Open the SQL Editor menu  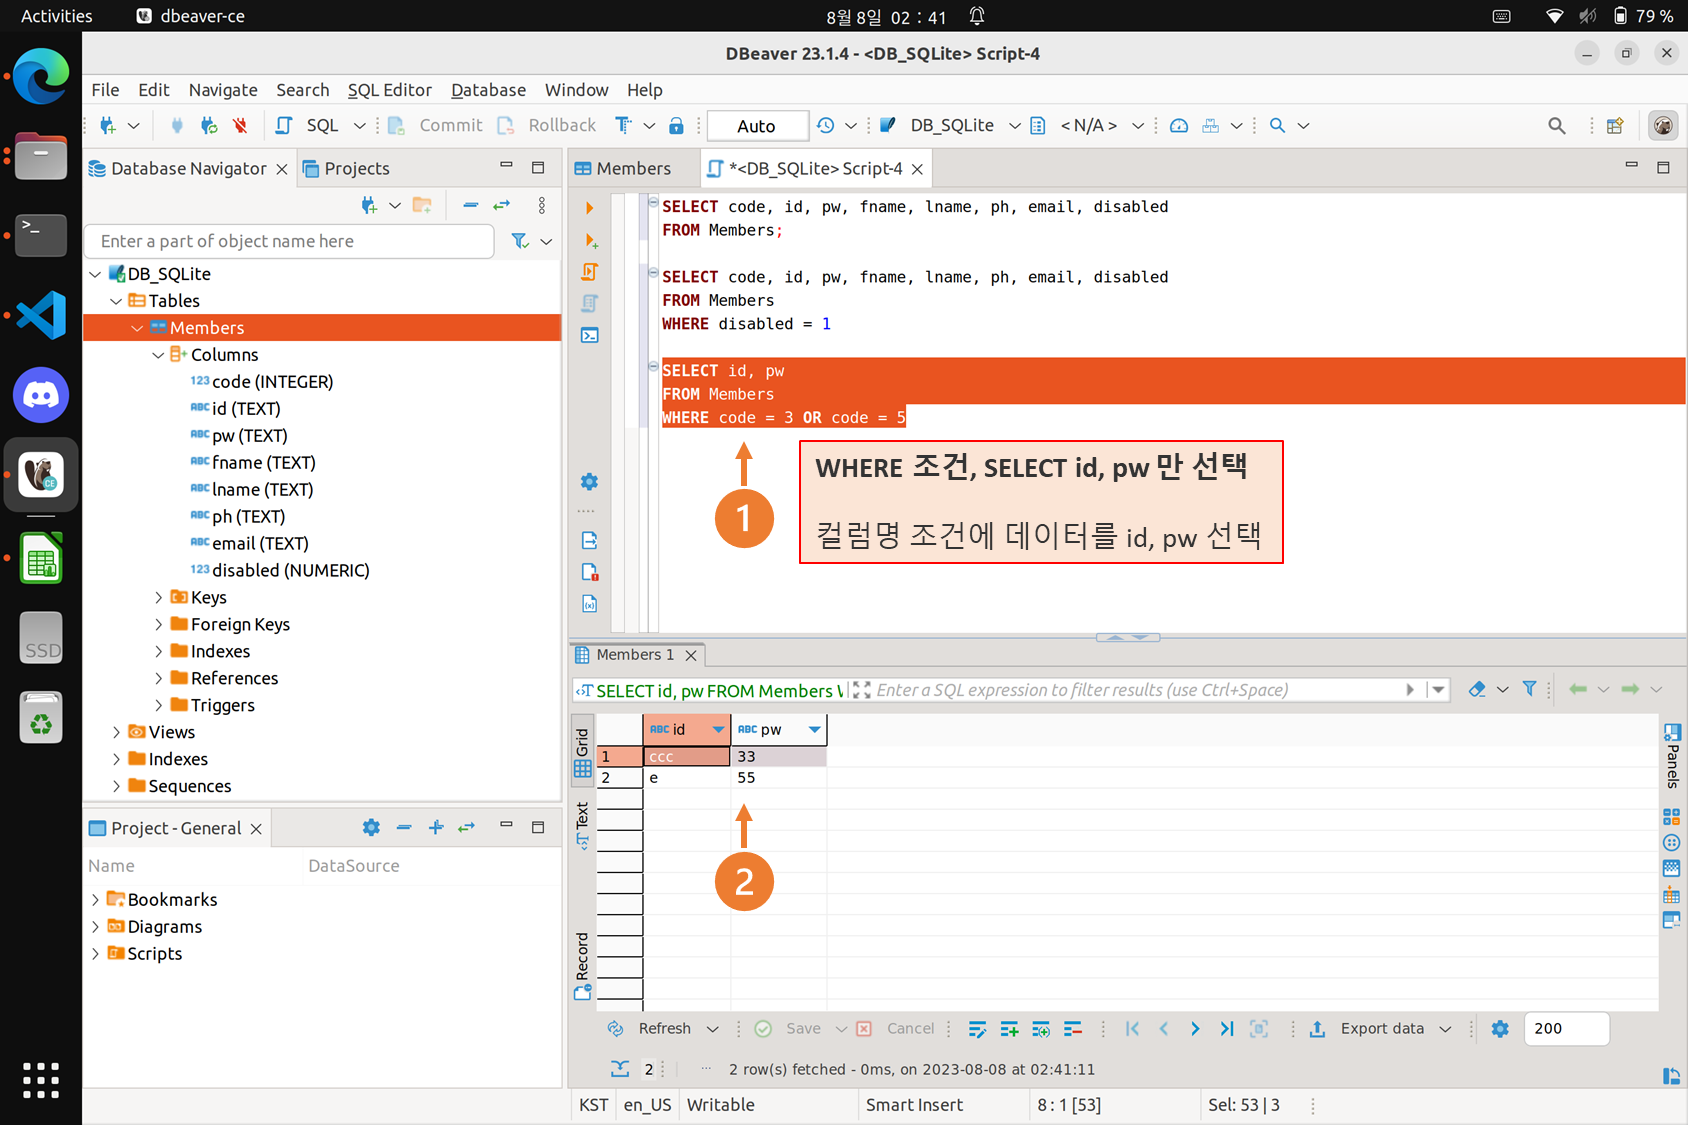point(390,90)
